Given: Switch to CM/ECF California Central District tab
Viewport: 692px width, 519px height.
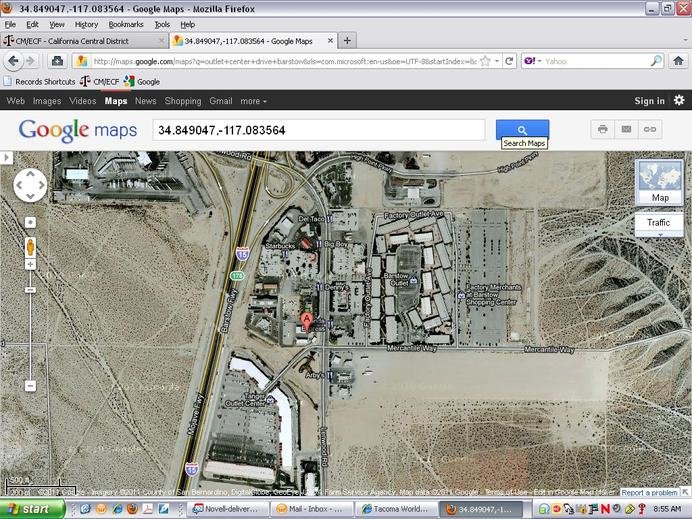Looking at the screenshot, I should pyautogui.click(x=84, y=41).
